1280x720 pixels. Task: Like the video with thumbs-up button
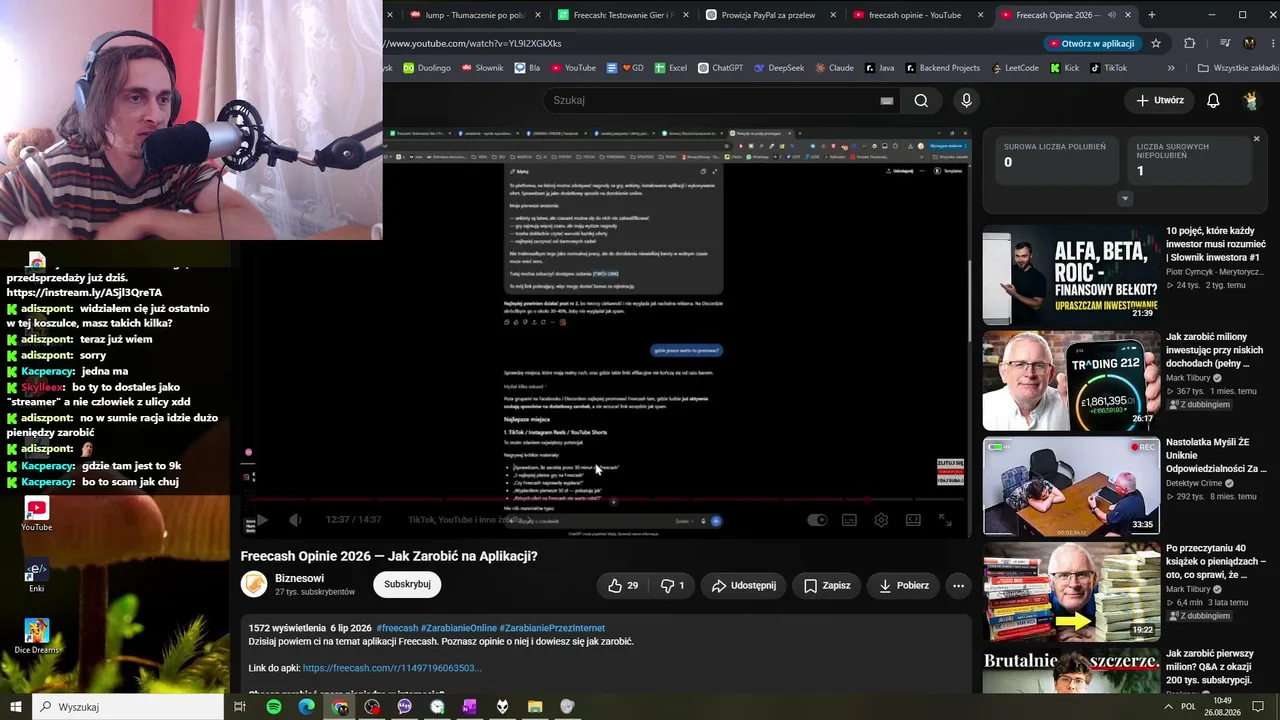(x=623, y=585)
